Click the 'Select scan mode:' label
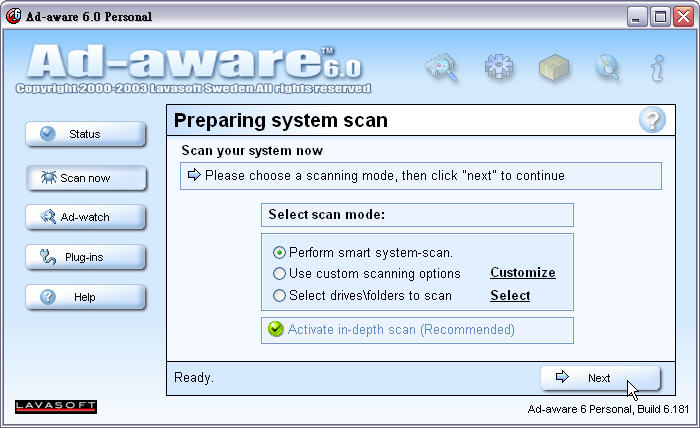The width and height of the screenshot is (700, 428). pos(327,215)
